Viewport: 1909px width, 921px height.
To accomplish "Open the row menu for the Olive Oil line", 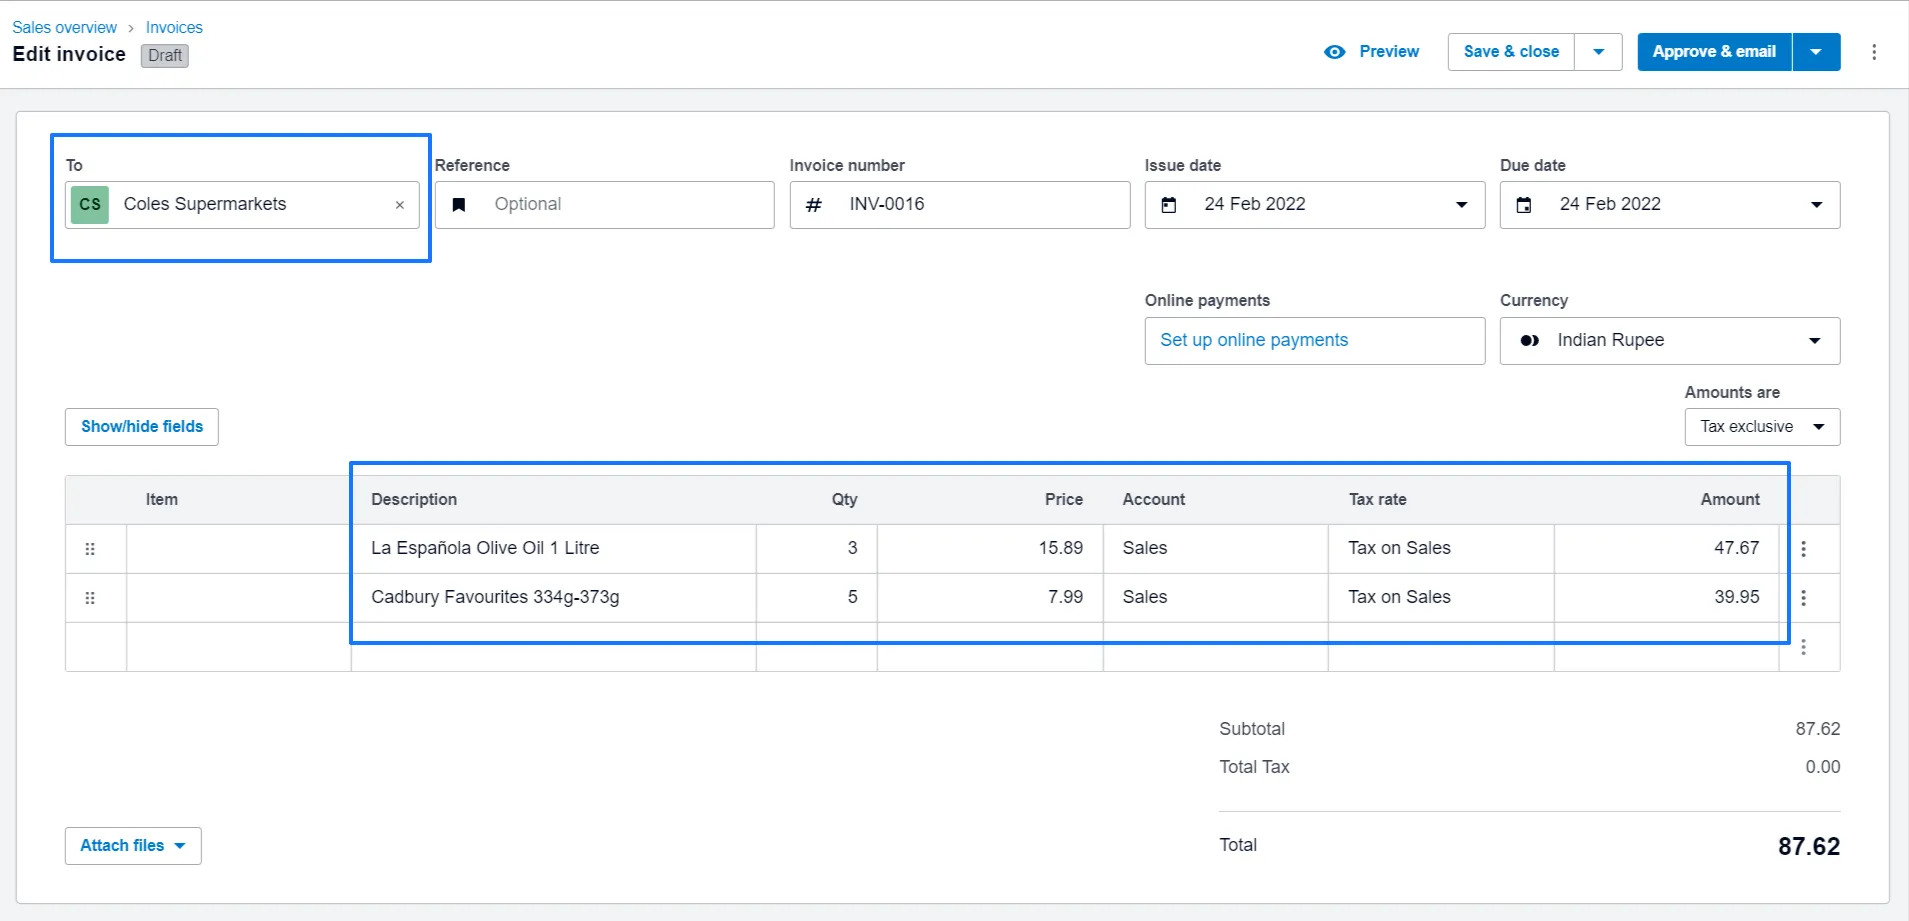I will coord(1804,549).
